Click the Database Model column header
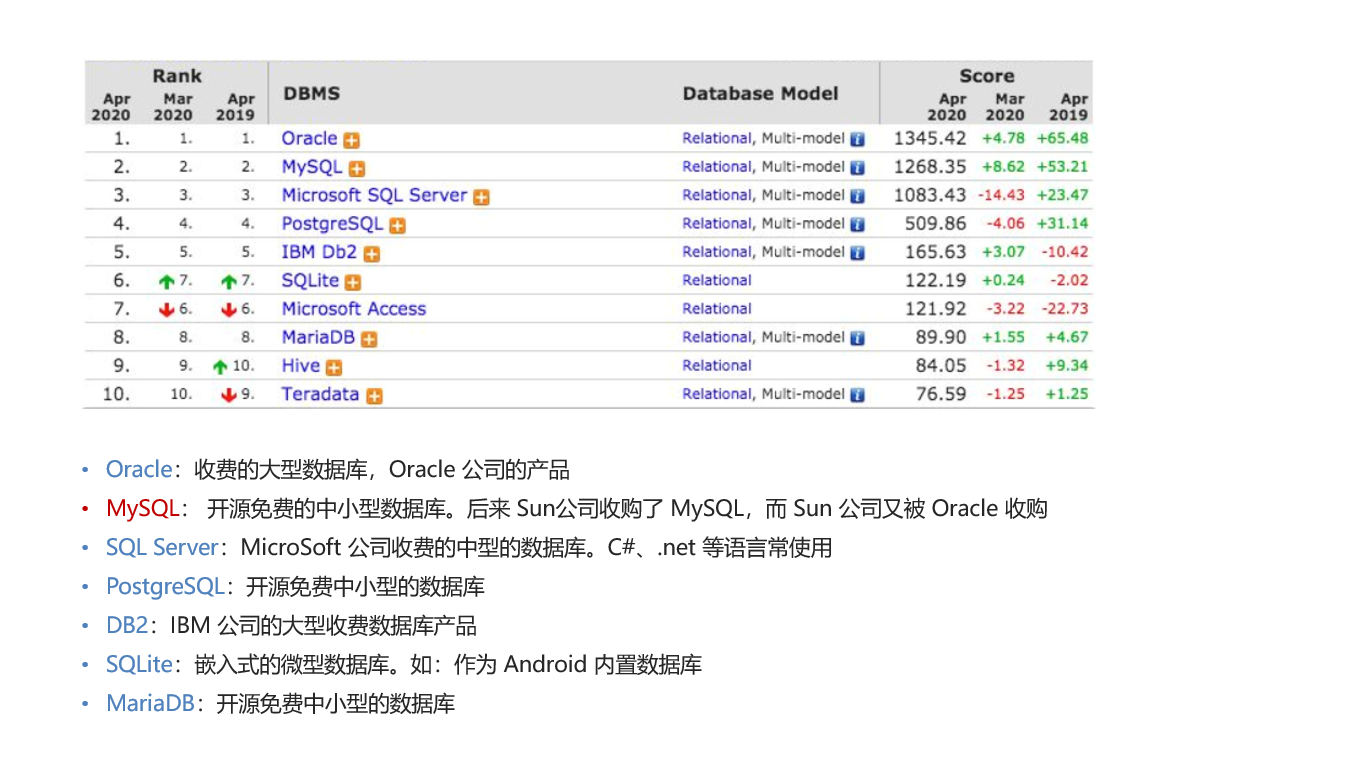 pyautogui.click(x=760, y=93)
